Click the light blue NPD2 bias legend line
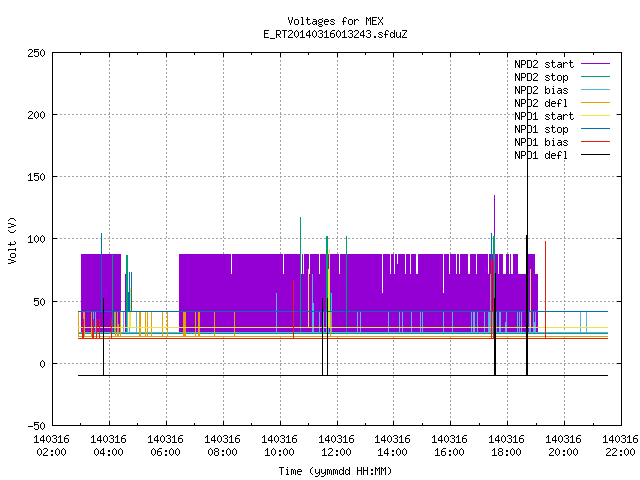The height and width of the screenshot is (480, 640). coord(595,90)
